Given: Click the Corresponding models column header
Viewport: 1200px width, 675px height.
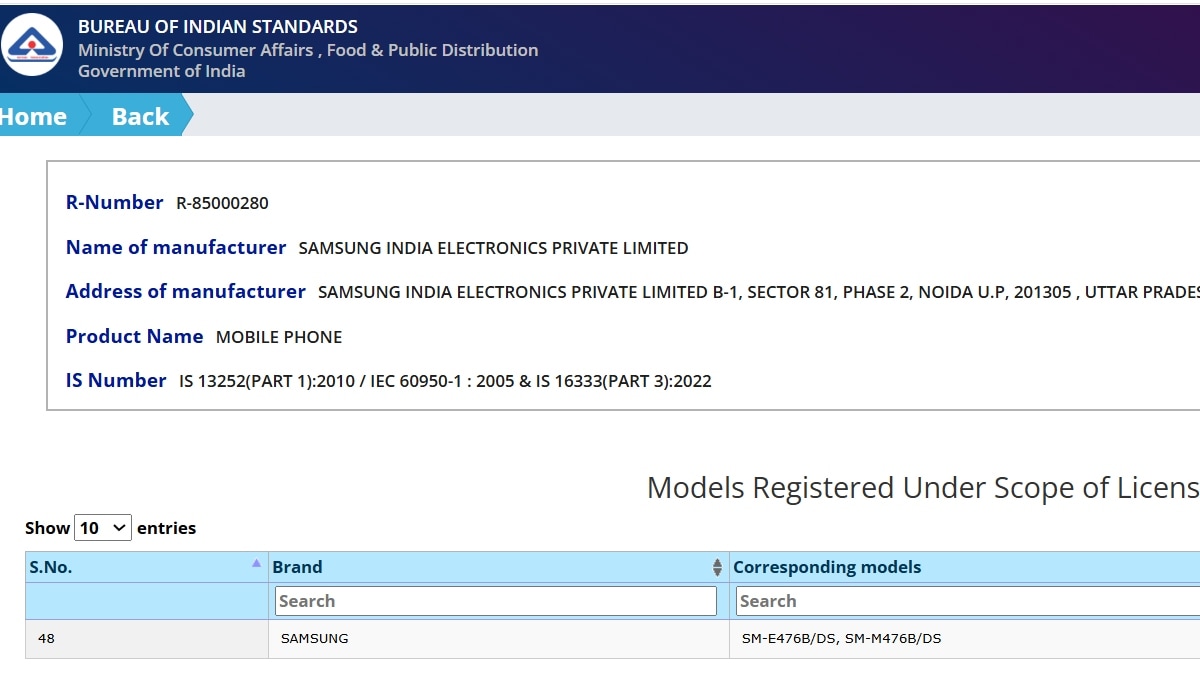Looking at the screenshot, I should tap(965, 567).
